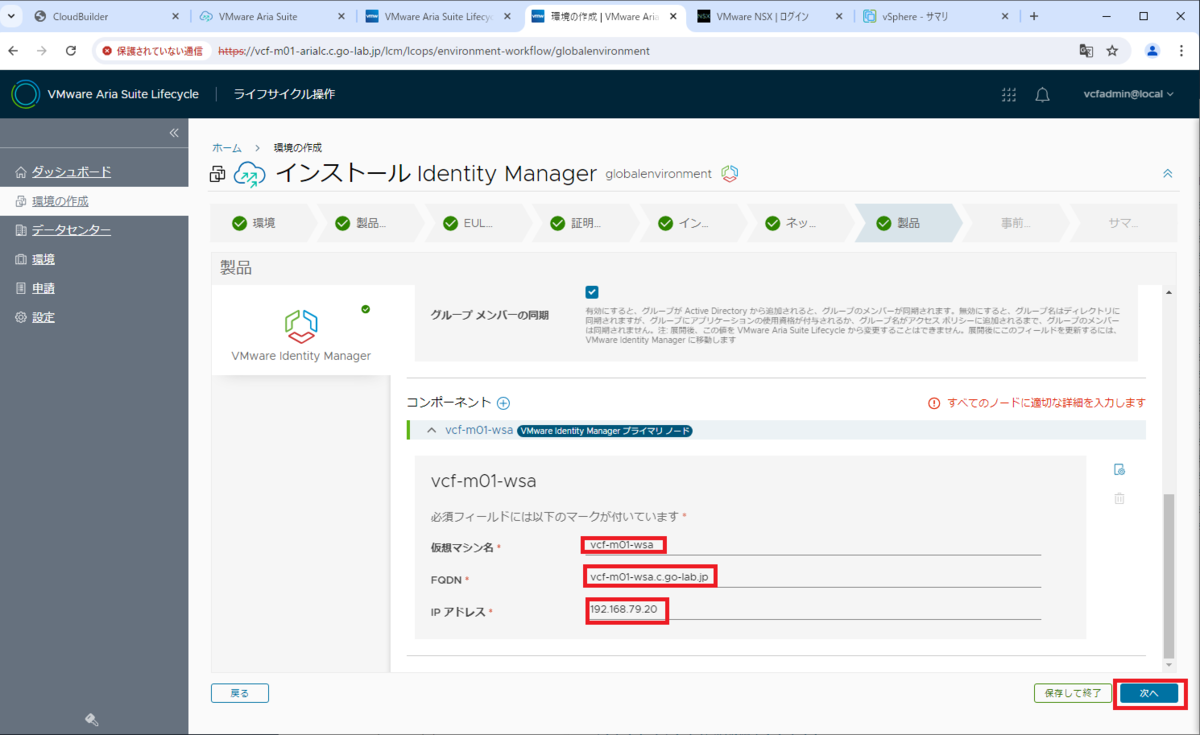Go to the 環境 wizard step

(x=261, y=223)
